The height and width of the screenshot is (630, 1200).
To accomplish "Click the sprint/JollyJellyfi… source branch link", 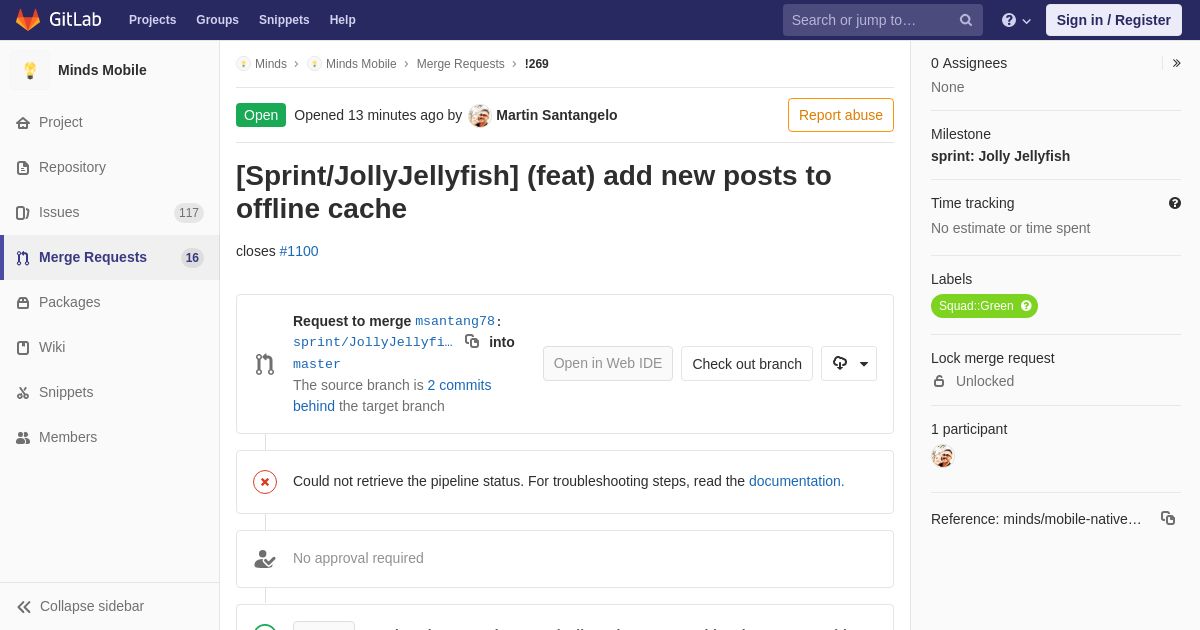I will pyautogui.click(x=373, y=343).
